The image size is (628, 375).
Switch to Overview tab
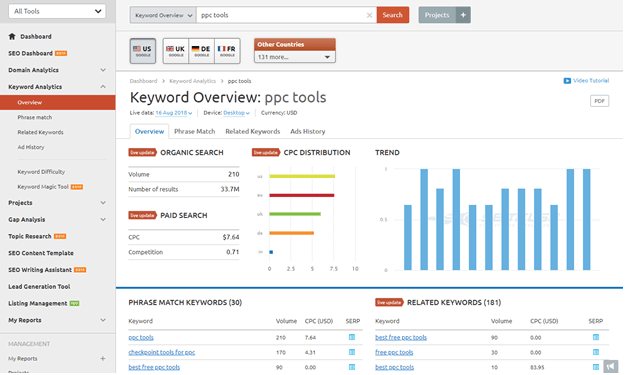coord(149,131)
